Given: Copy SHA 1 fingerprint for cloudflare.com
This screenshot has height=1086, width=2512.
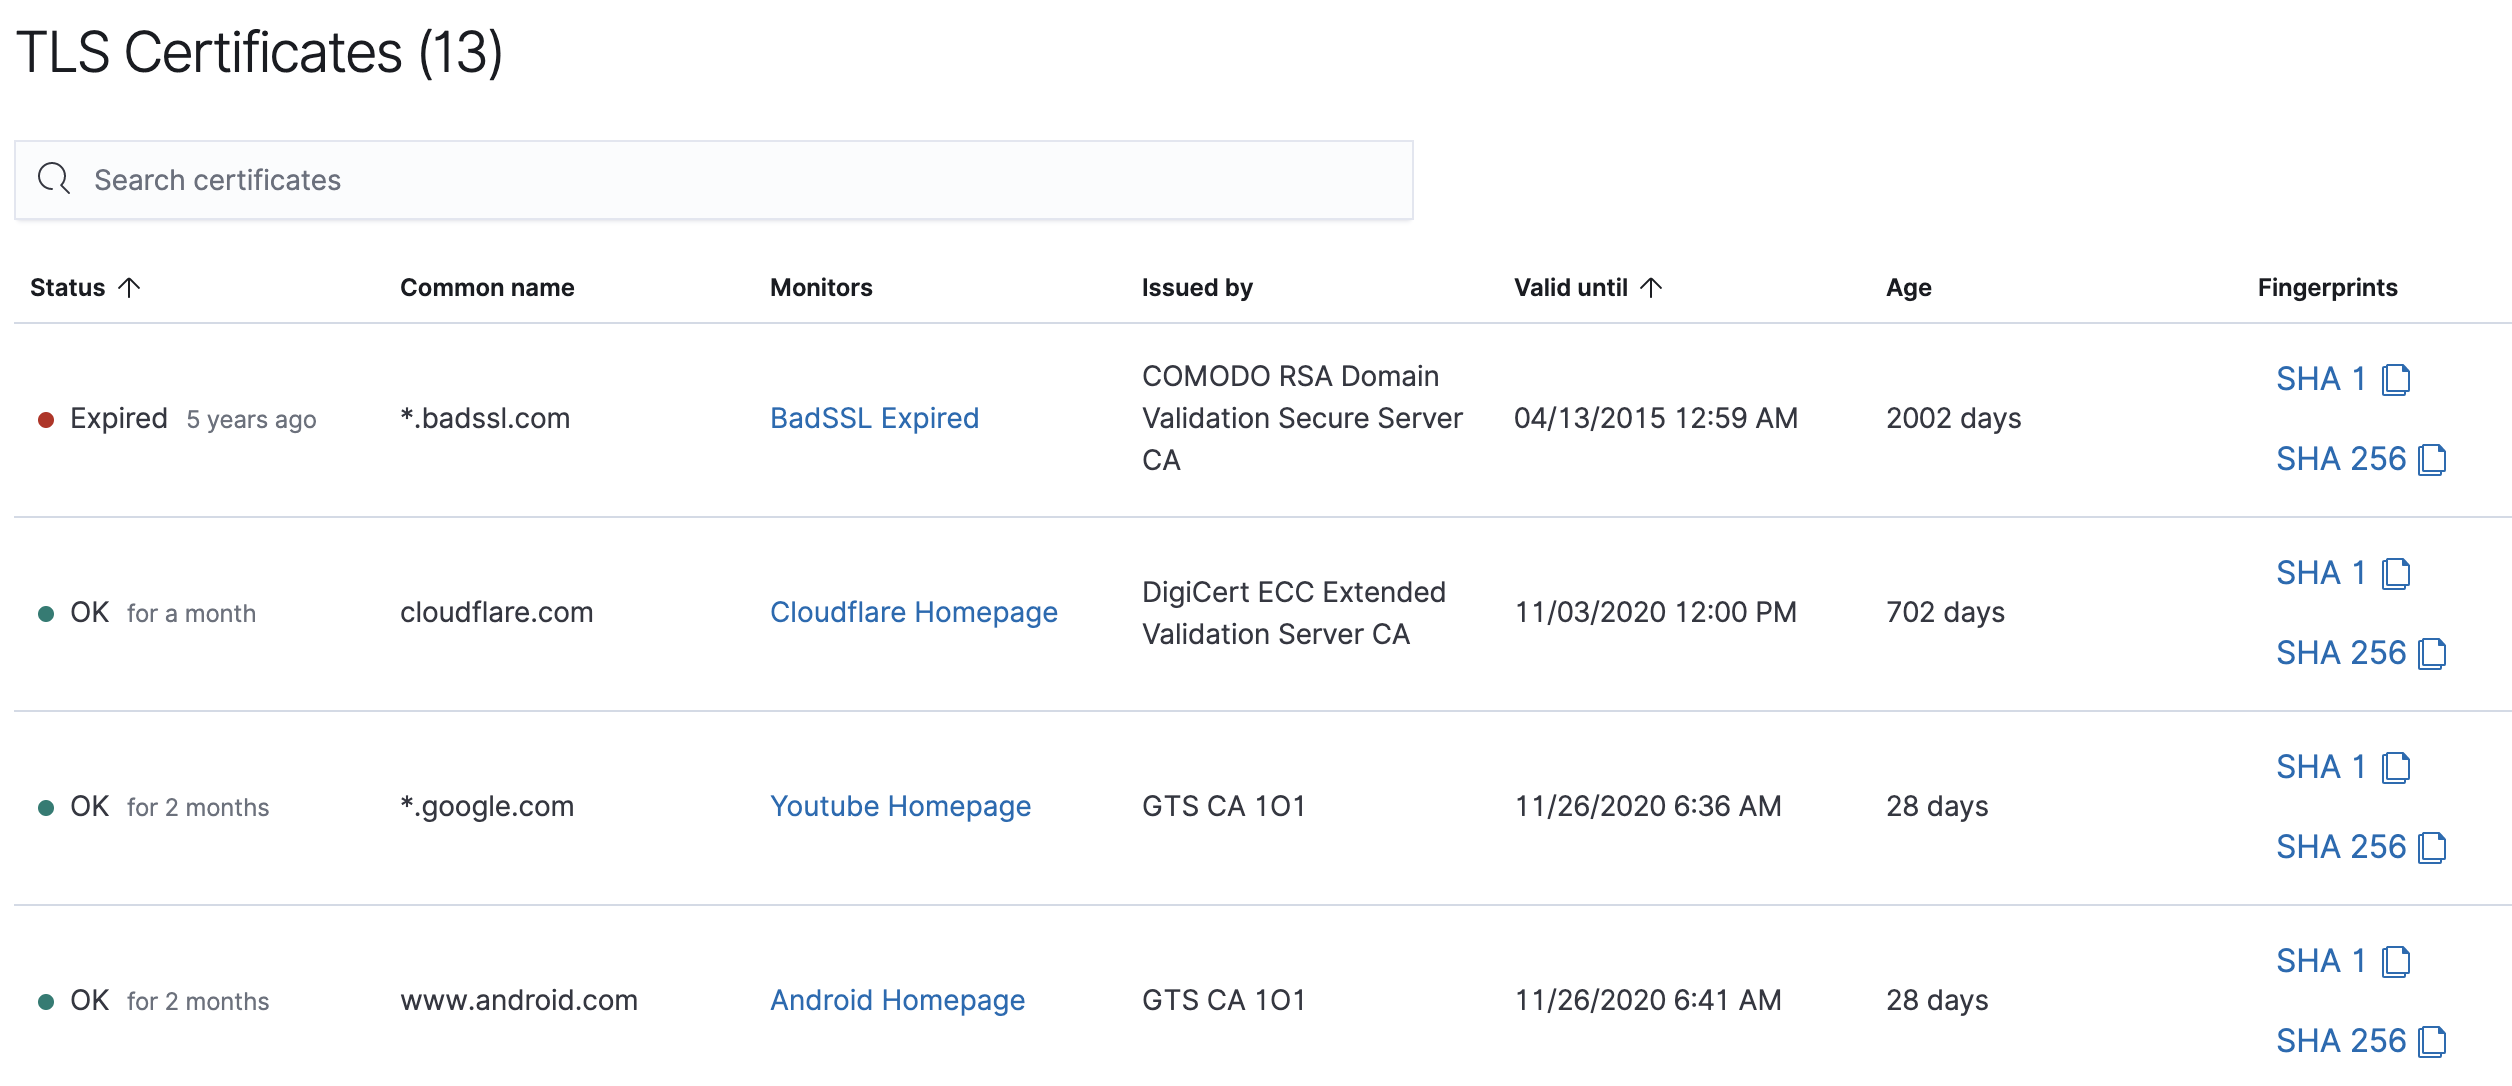Looking at the screenshot, I should pos(2397,572).
